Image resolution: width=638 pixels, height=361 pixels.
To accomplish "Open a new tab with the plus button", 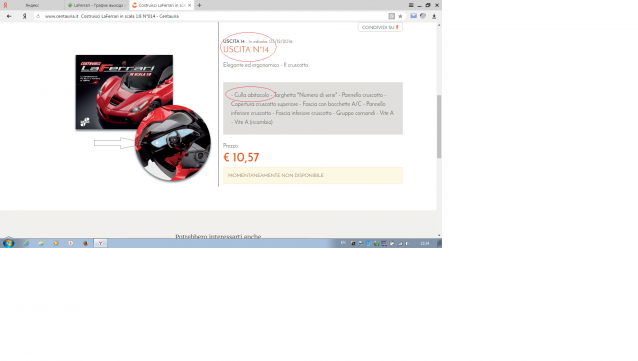I will [x=199, y=5].
